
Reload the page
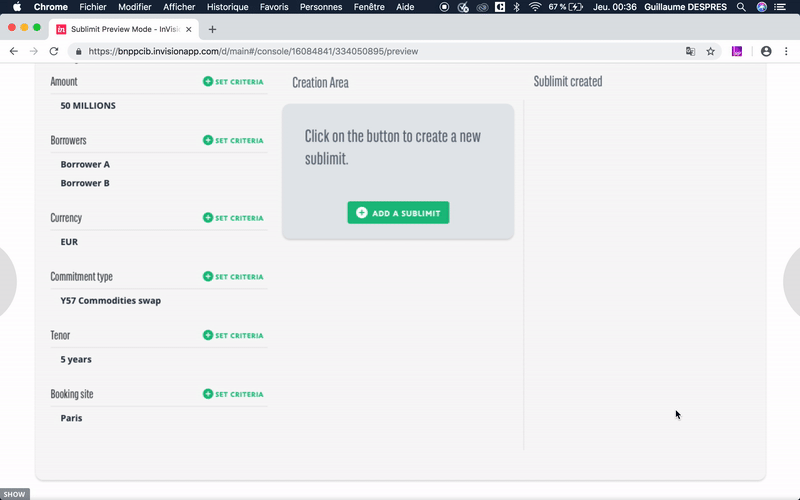[x=54, y=51]
